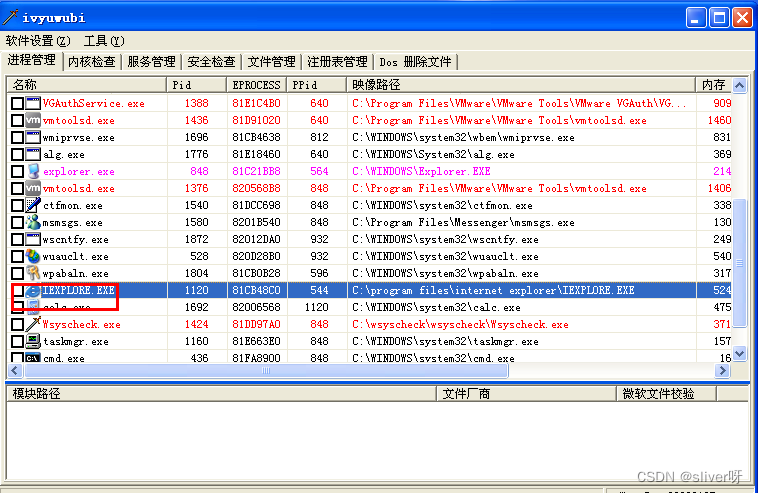Image resolution: width=758 pixels, height=493 pixels.
Task: Click the msmsgs.exe Messenger icon
Action: click(33, 222)
